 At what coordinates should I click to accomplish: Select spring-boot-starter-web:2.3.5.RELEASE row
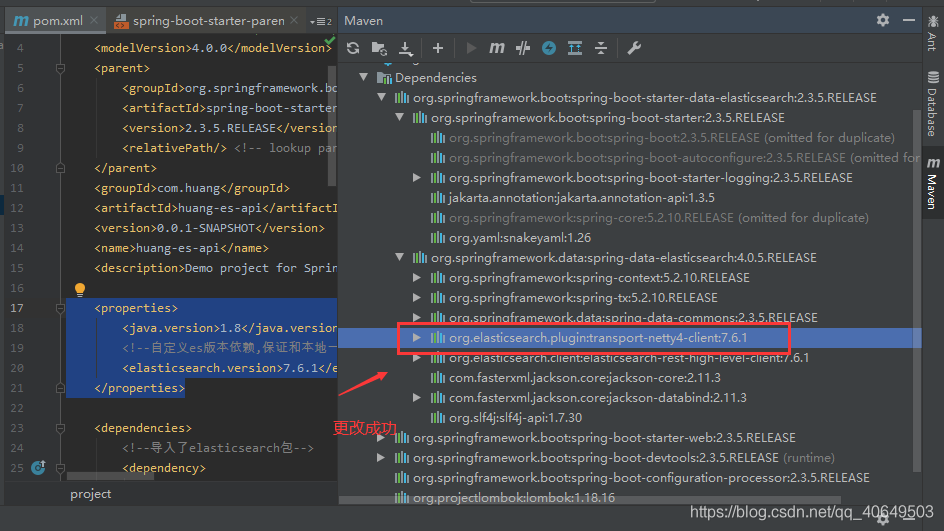click(x=604, y=438)
